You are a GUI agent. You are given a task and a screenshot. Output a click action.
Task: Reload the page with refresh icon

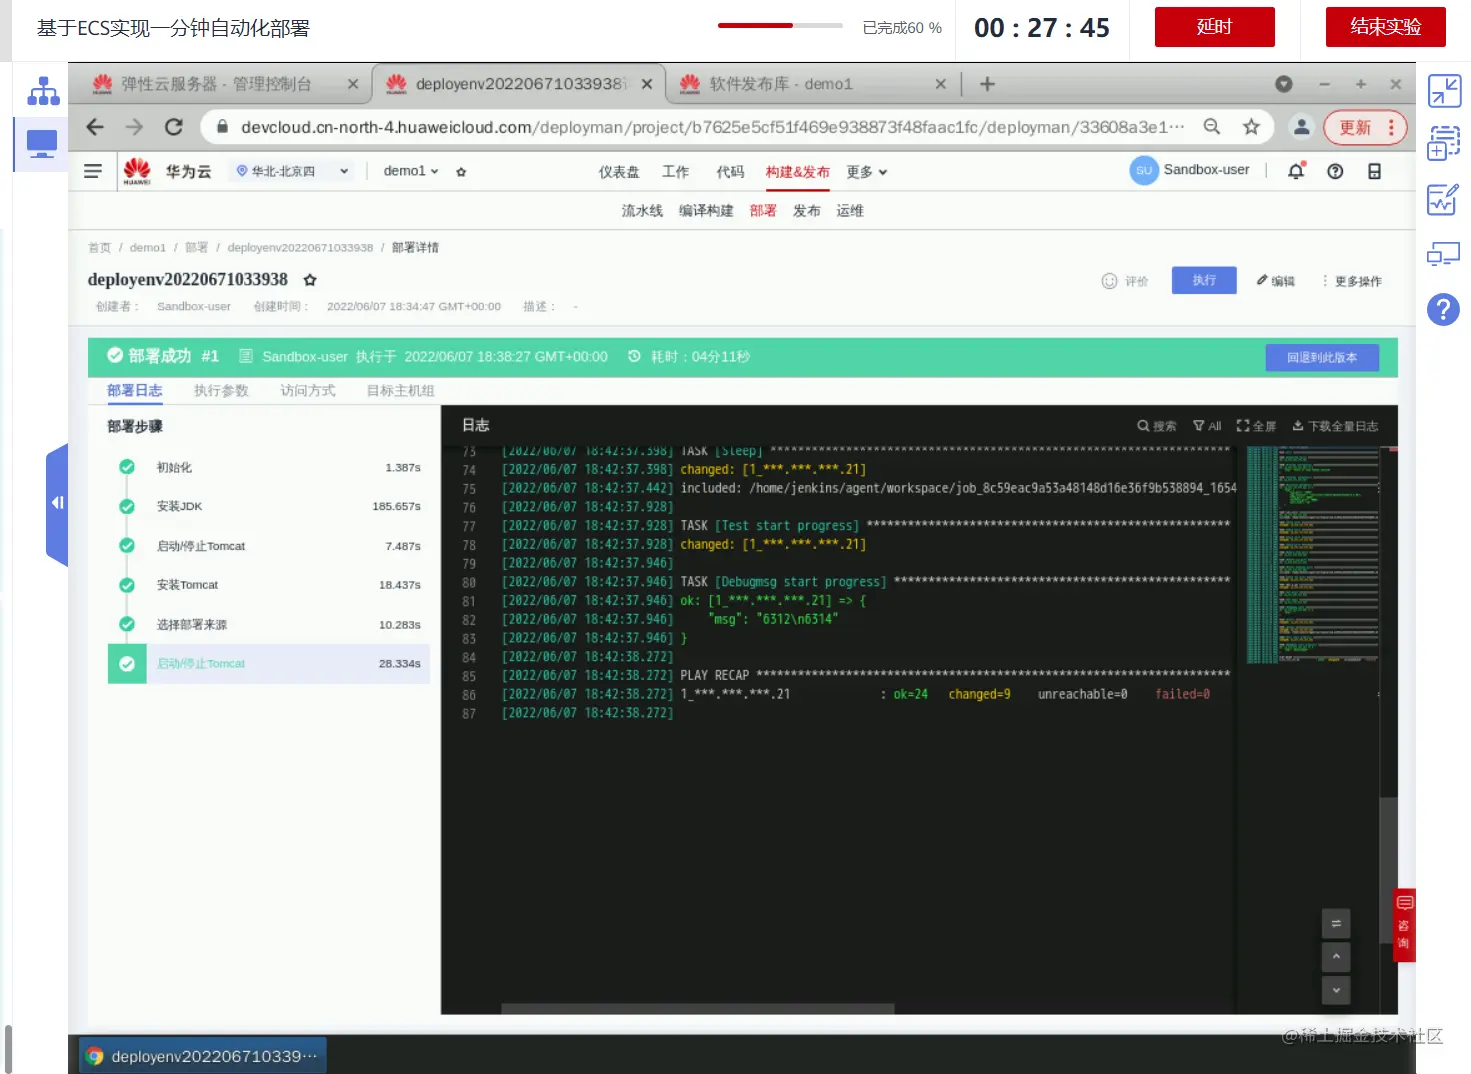pyautogui.click(x=174, y=127)
